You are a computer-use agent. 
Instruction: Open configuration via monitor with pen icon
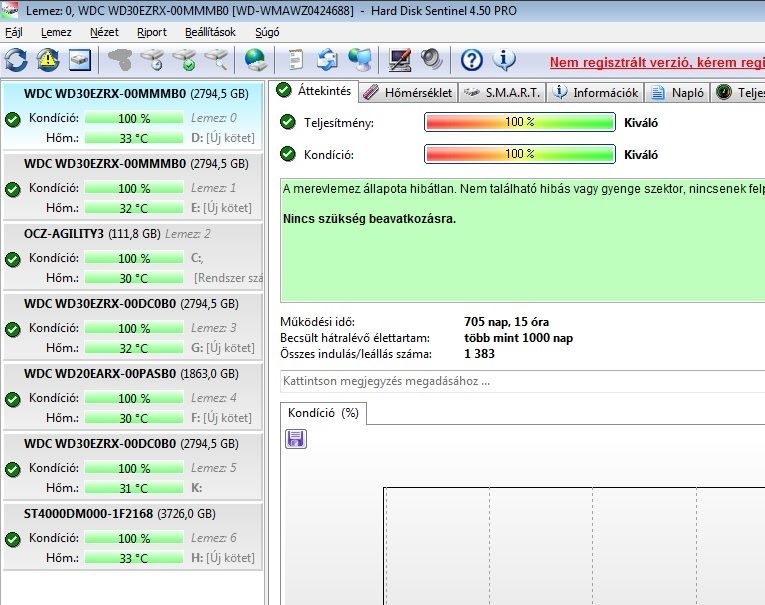point(400,60)
